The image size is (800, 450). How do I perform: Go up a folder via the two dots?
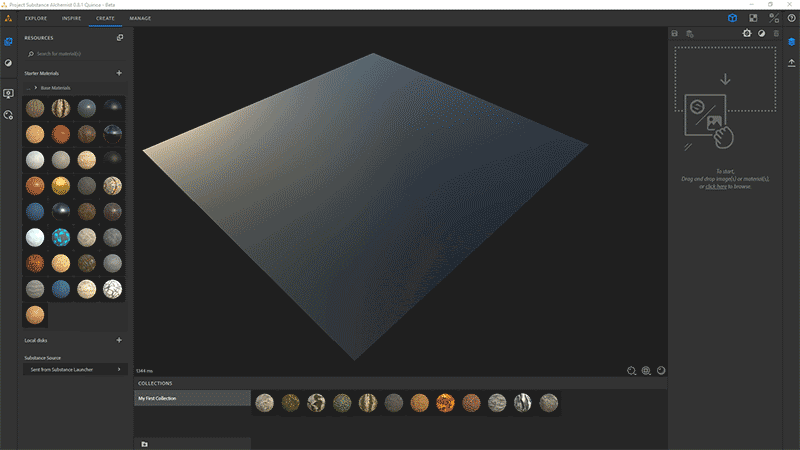[29, 88]
